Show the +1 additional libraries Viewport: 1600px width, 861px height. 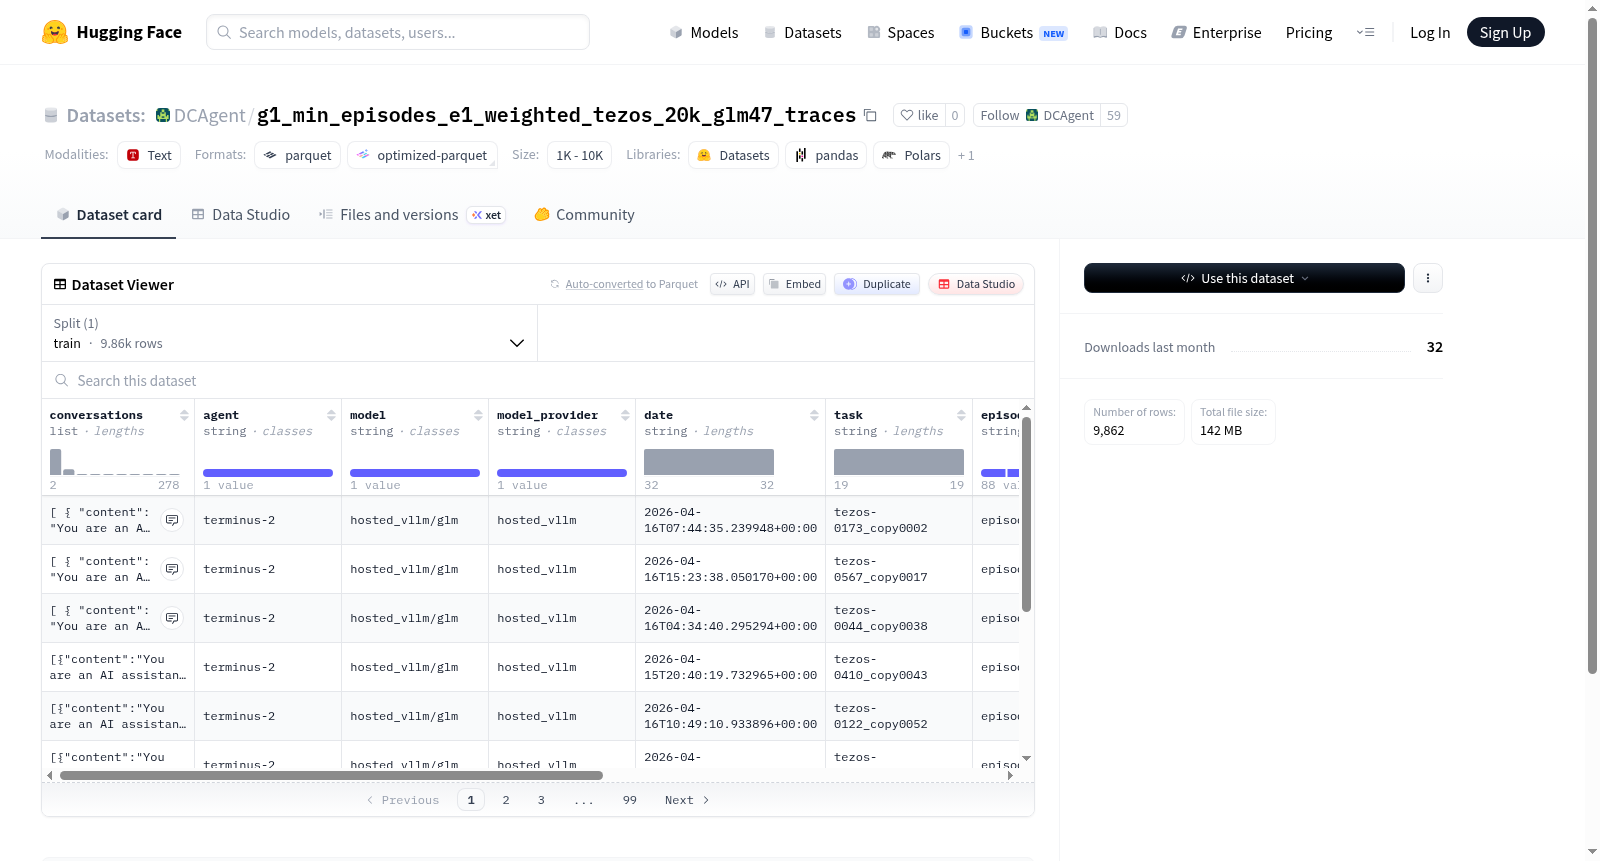pyautogui.click(x=966, y=156)
